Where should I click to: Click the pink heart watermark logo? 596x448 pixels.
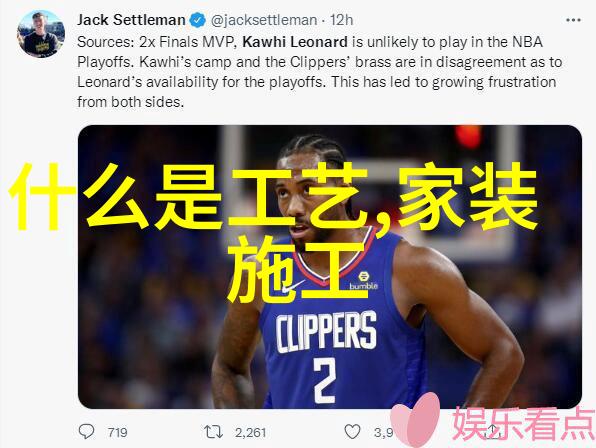[x=416, y=418]
